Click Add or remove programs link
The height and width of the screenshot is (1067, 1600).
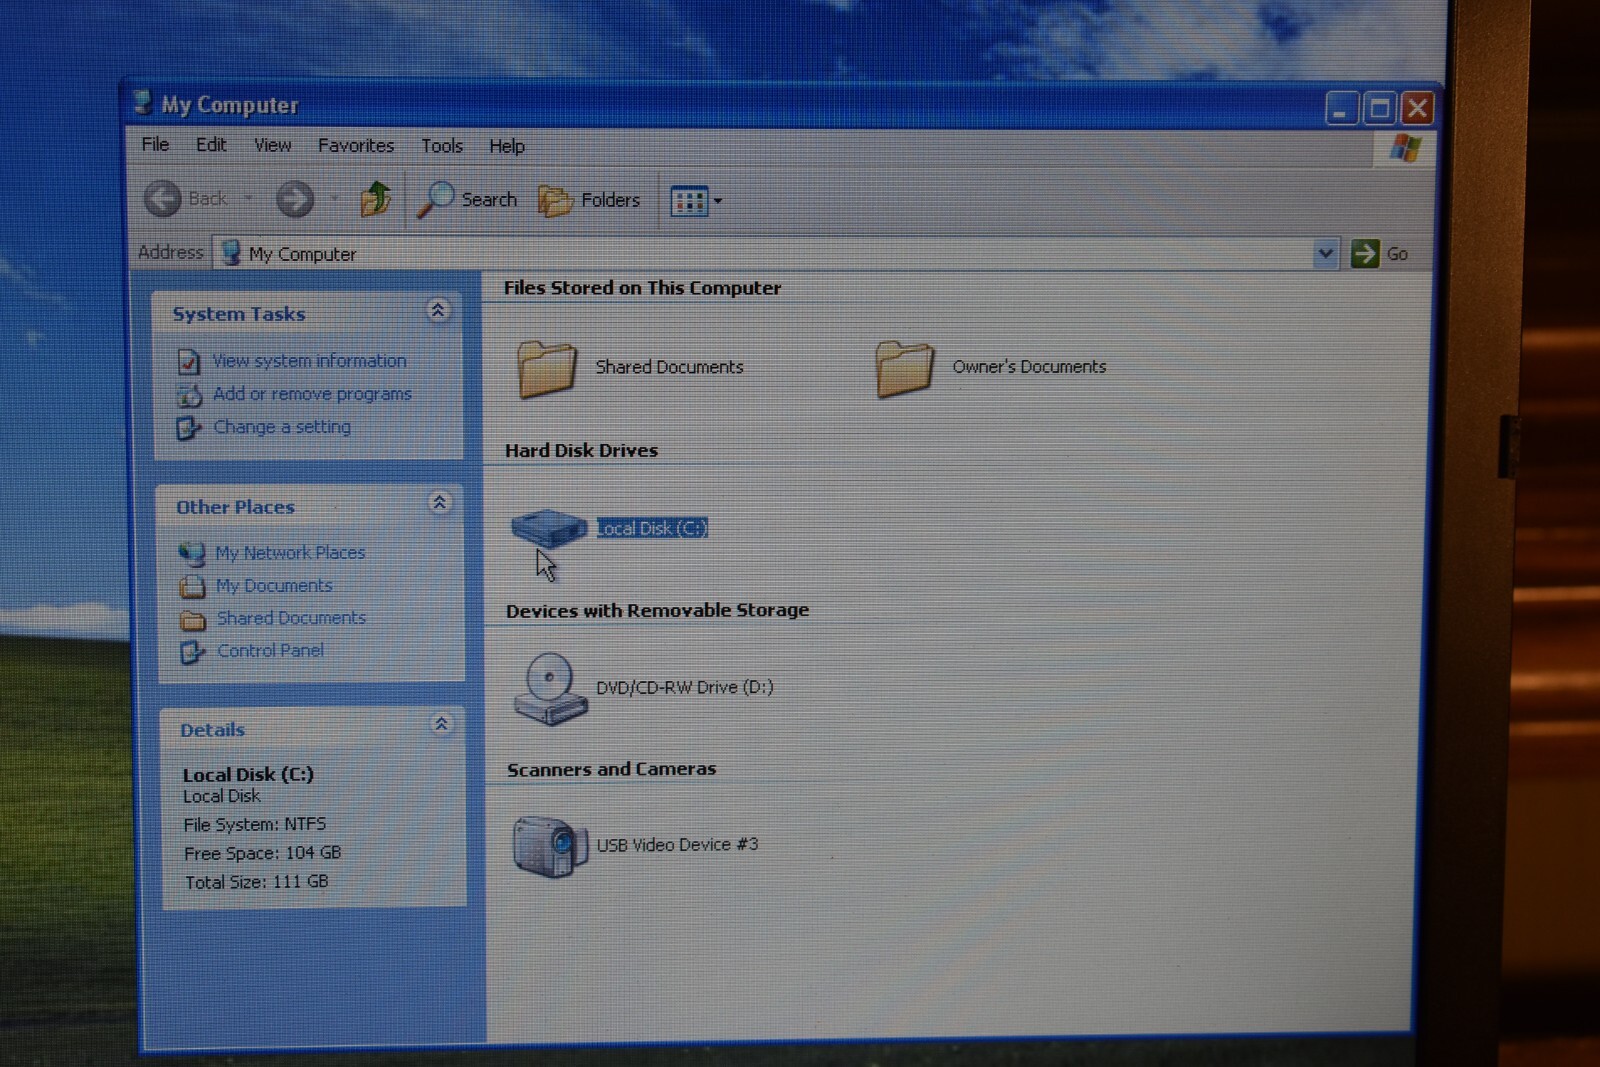[x=312, y=394]
